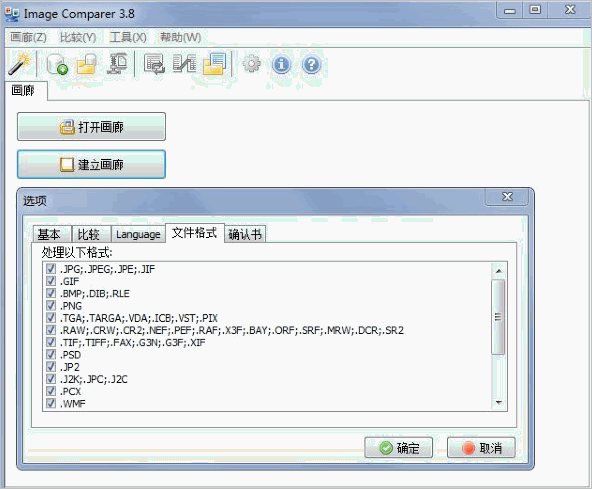Click the compare two galleries icon
The image size is (592, 489).
184,64
